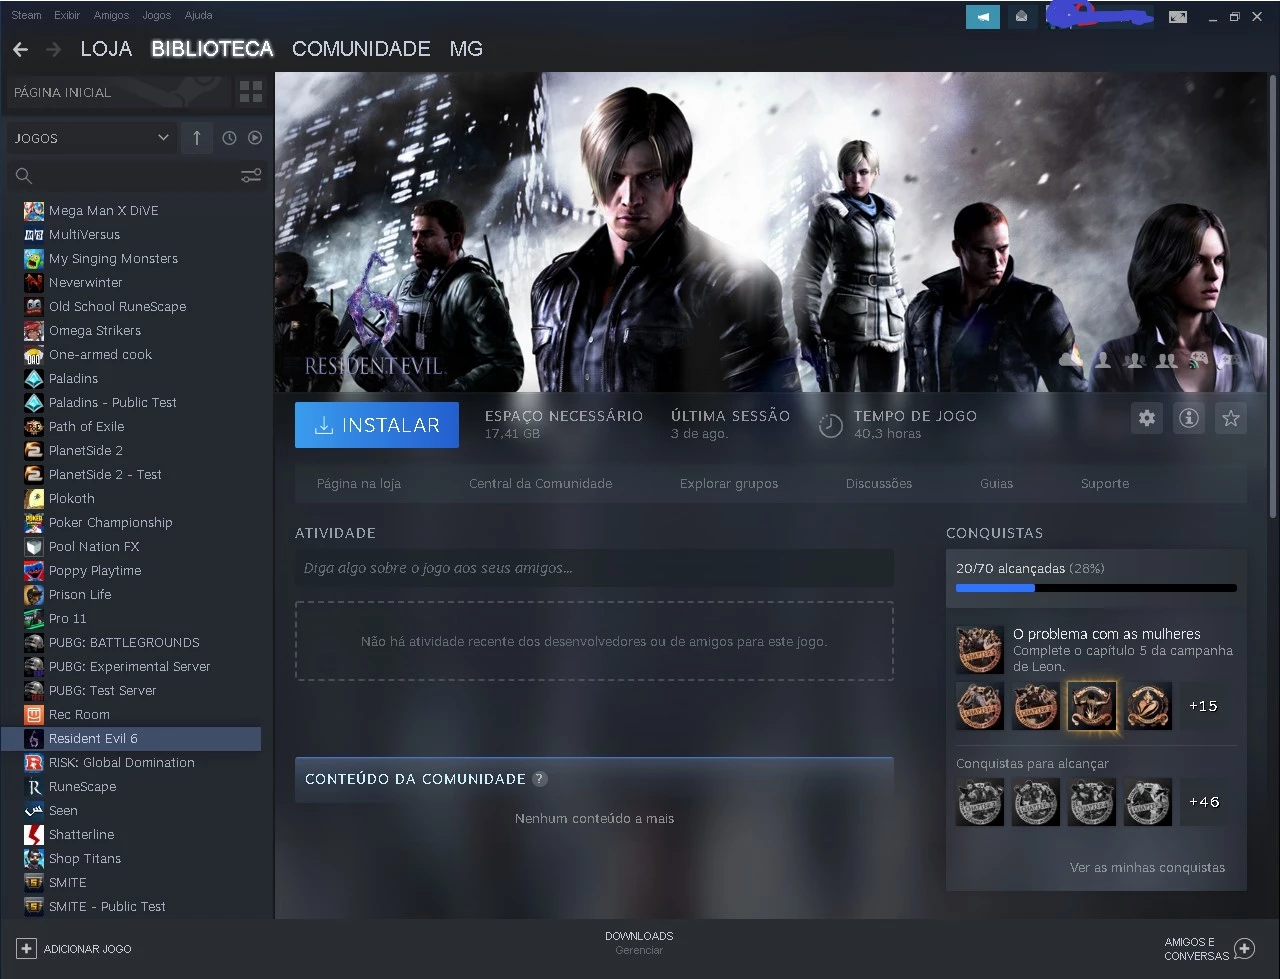Show the +15 more earned achievements
Screen dimensions: 1280x979
[x=1203, y=706]
